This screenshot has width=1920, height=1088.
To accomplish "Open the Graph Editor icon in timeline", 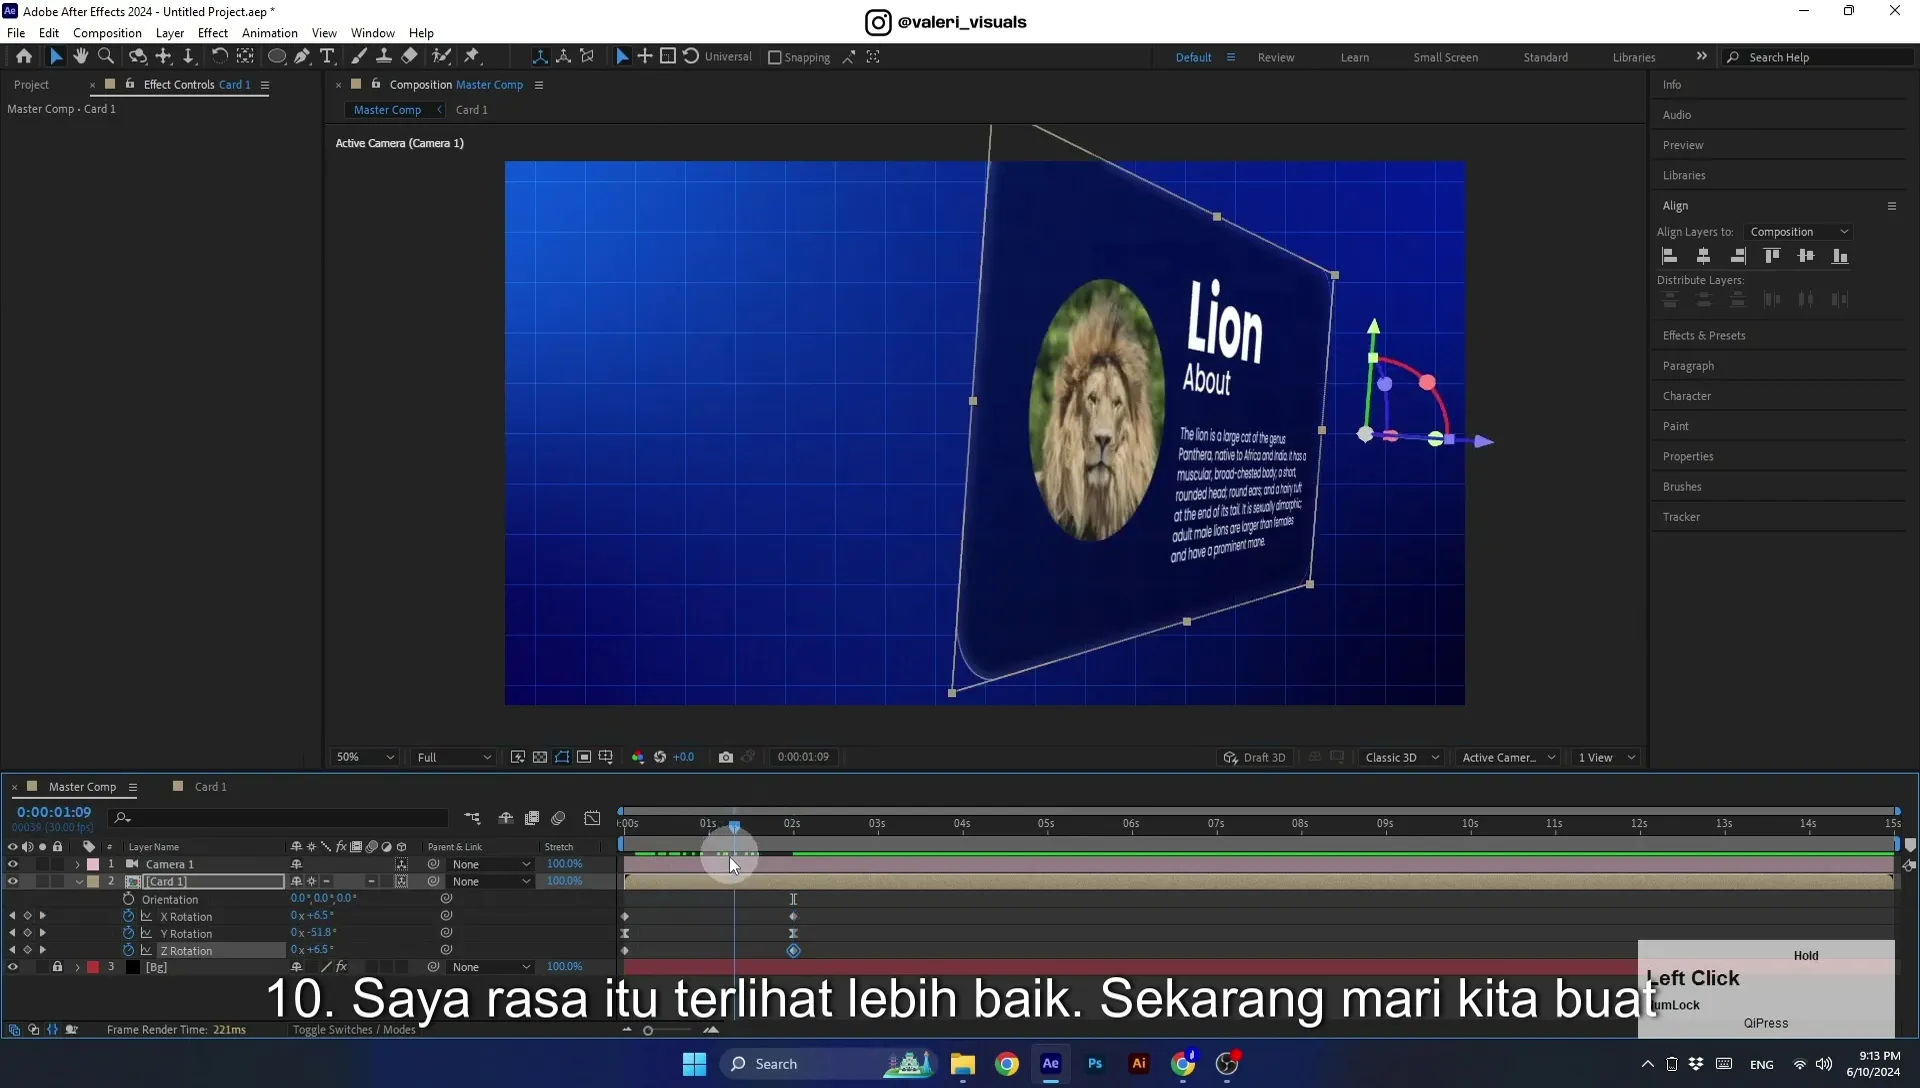I will coord(592,818).
